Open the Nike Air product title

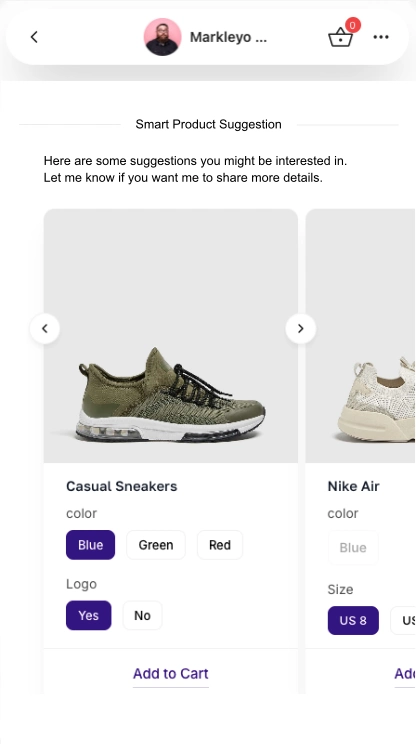353,486
